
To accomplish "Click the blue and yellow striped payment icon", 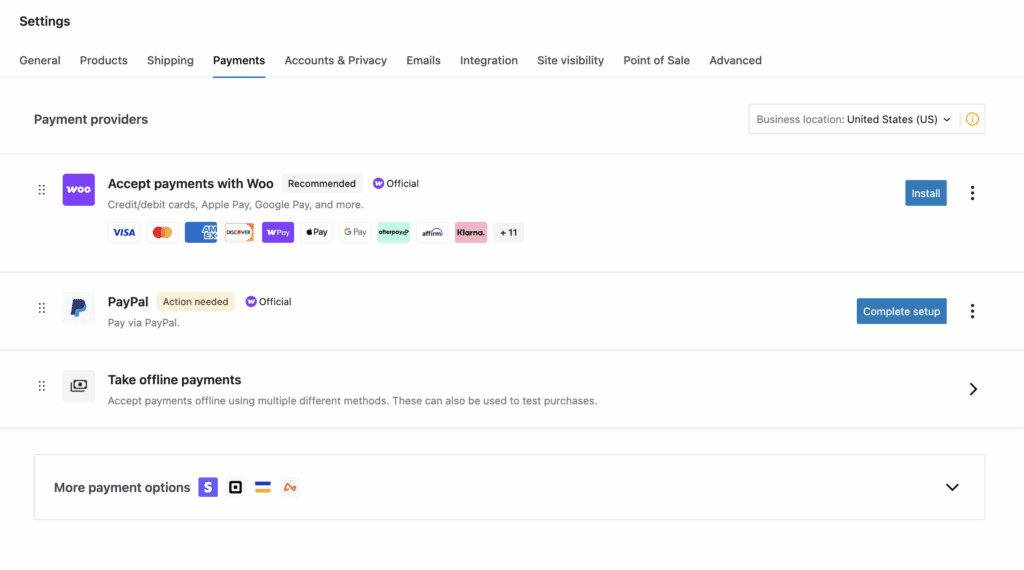I will (x=263, y=487).
